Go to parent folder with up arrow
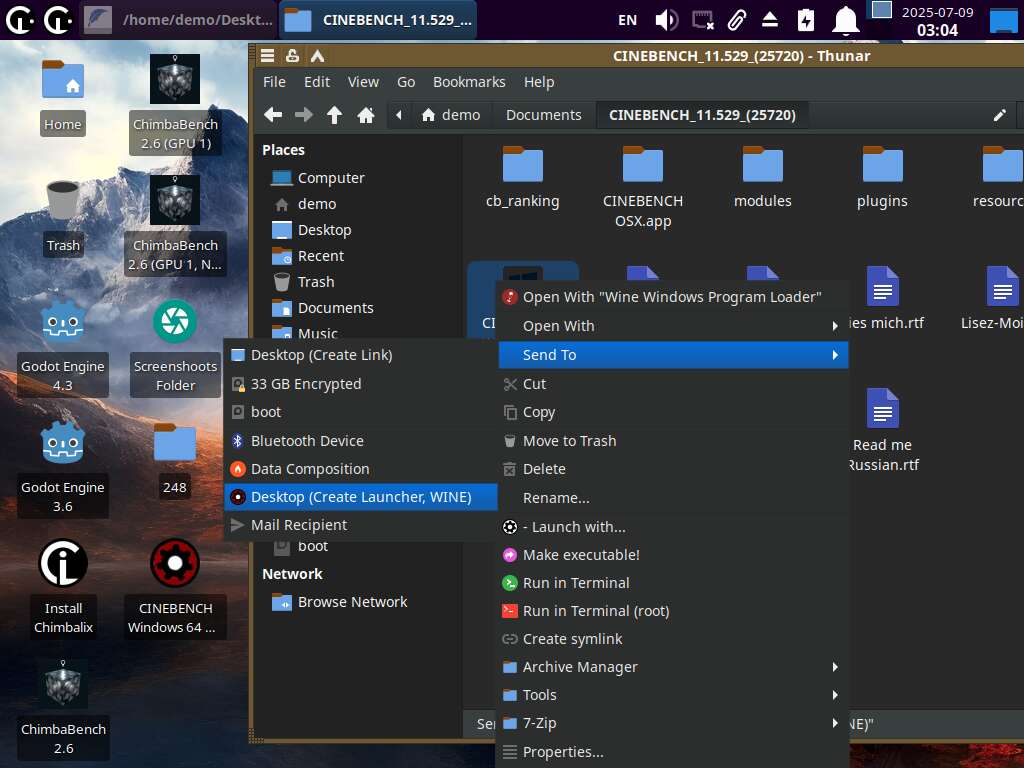 [335, 115]
